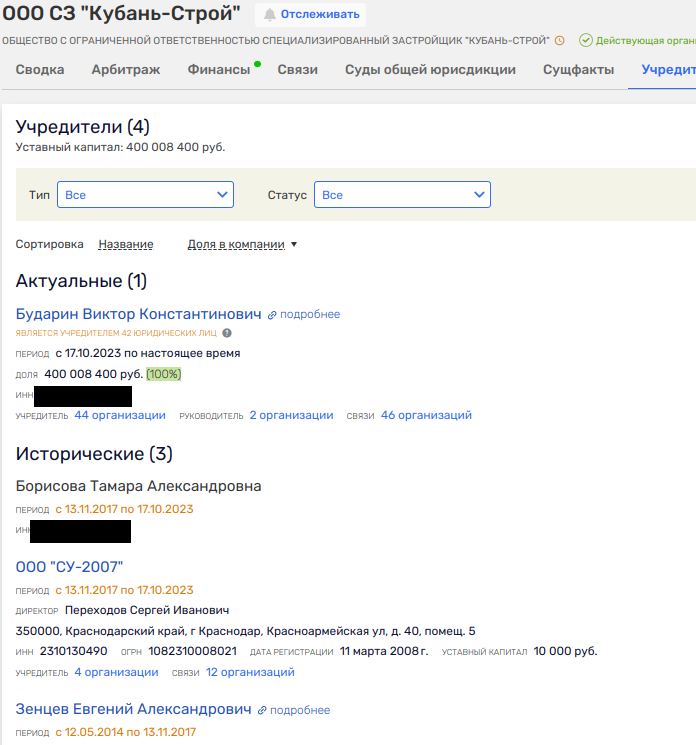Select the Связи tab
696x745 pixels.
click(x=297, y=69)
